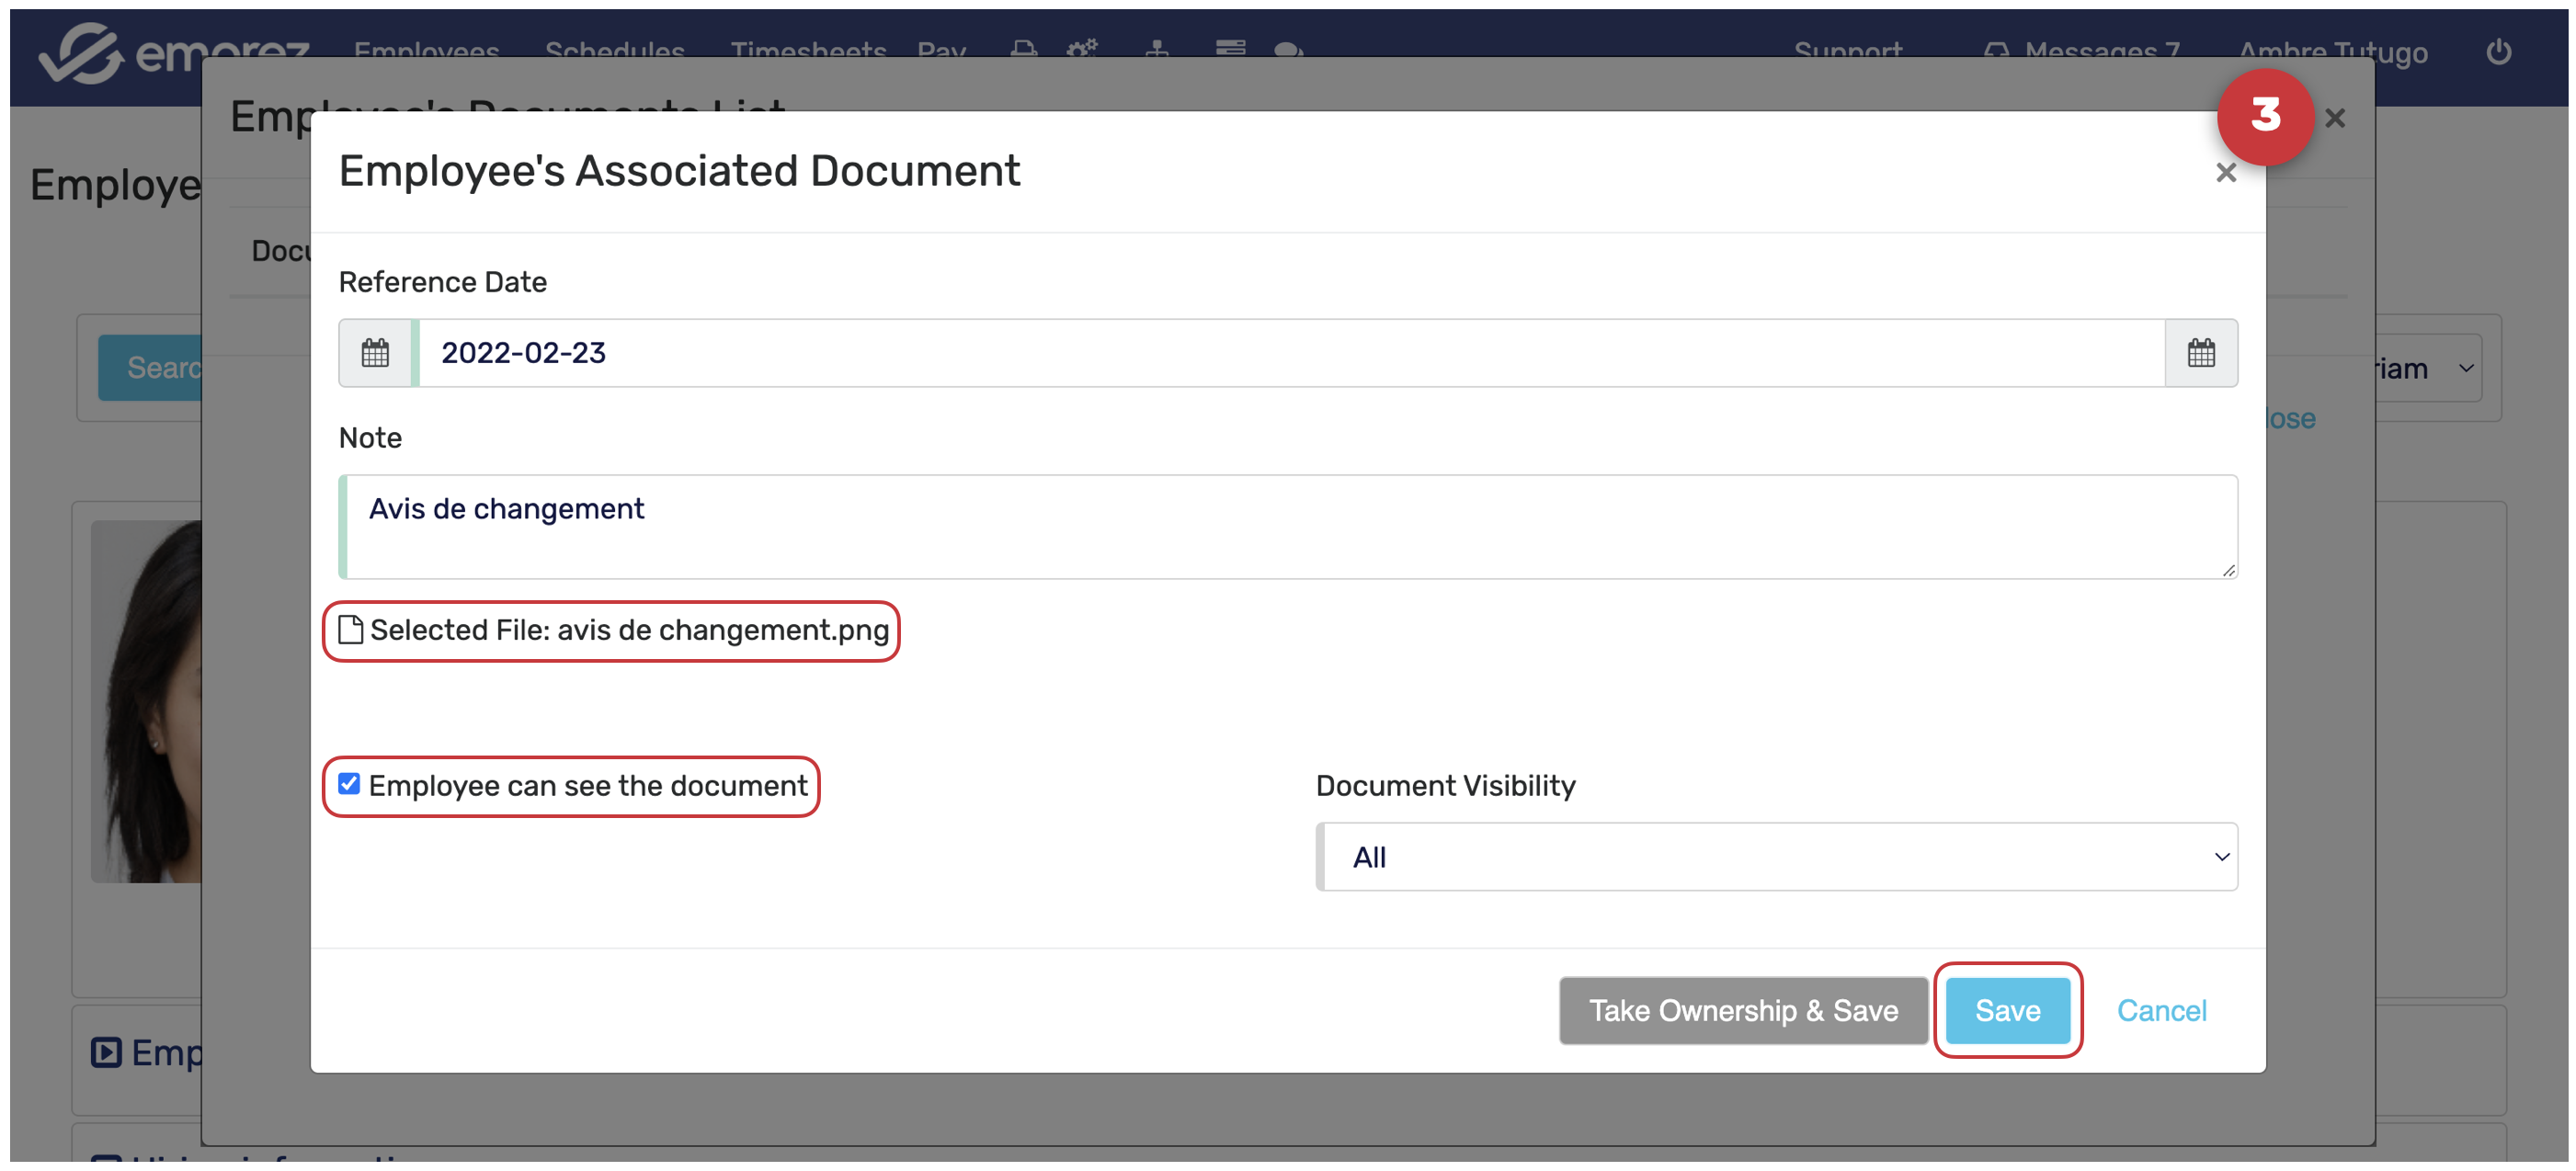Image resolution: width=2576 pixels, height=1171 pixels.
Task: Click the Cancel link
Action: (2161, 1010)
